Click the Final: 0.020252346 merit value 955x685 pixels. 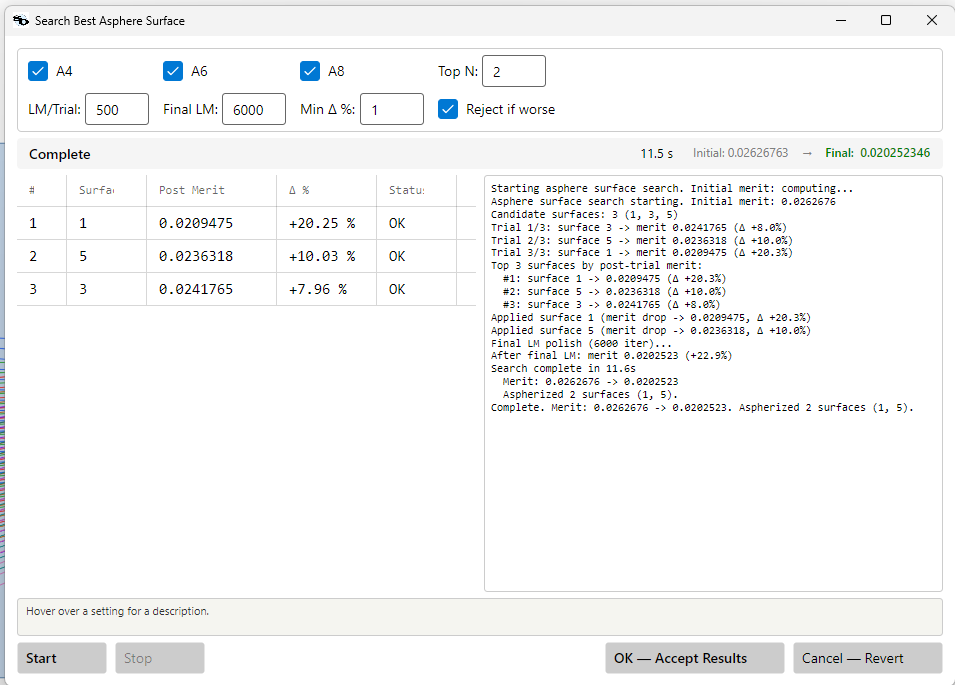pyautogui.click(x=878, y=153)
